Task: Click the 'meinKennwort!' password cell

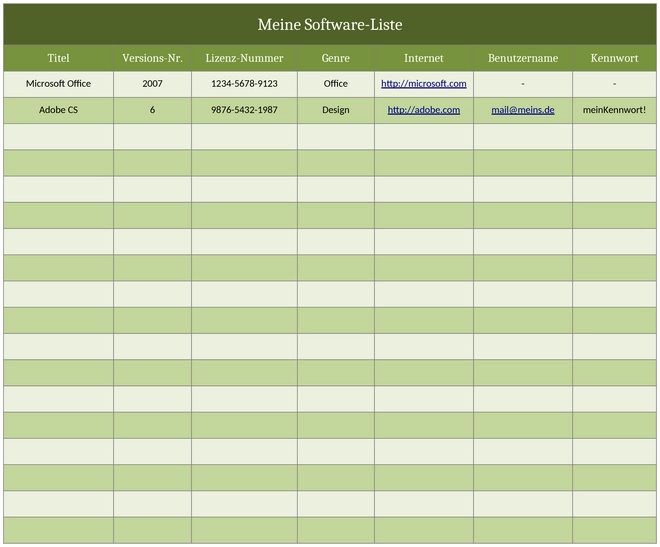Action: click(x=614, y=110)
